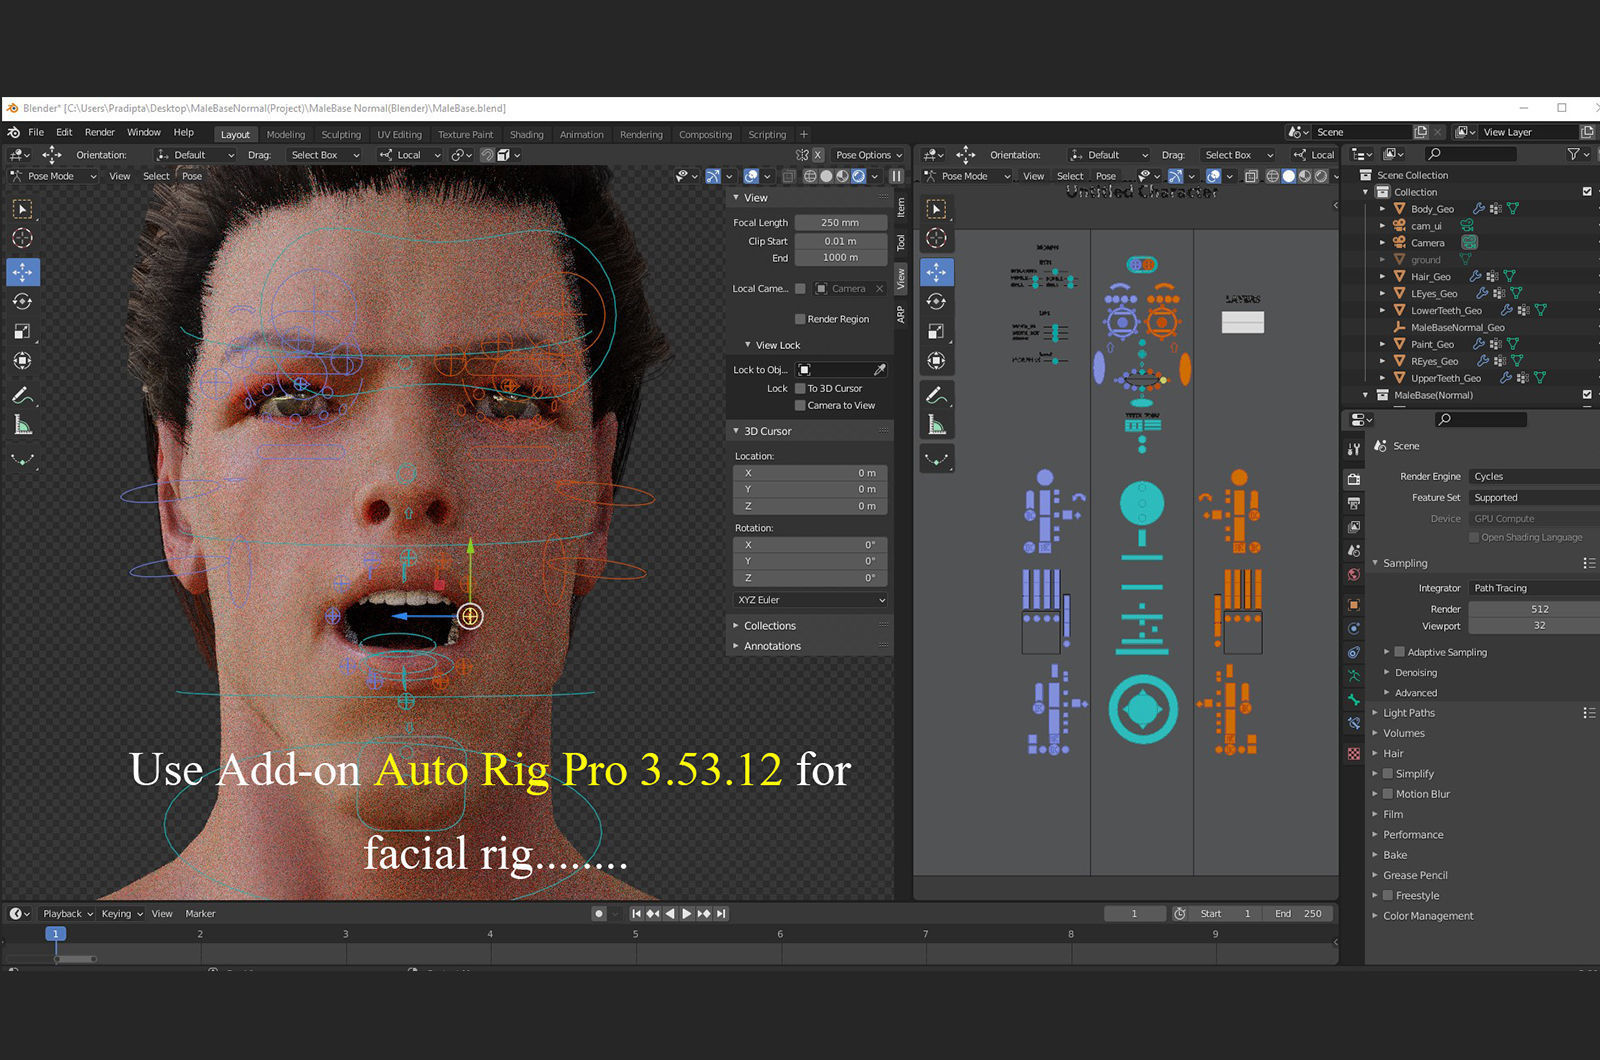1600x1060 pixels.
Task: Click the Pose Options button
Action: (x=868, y=155)
